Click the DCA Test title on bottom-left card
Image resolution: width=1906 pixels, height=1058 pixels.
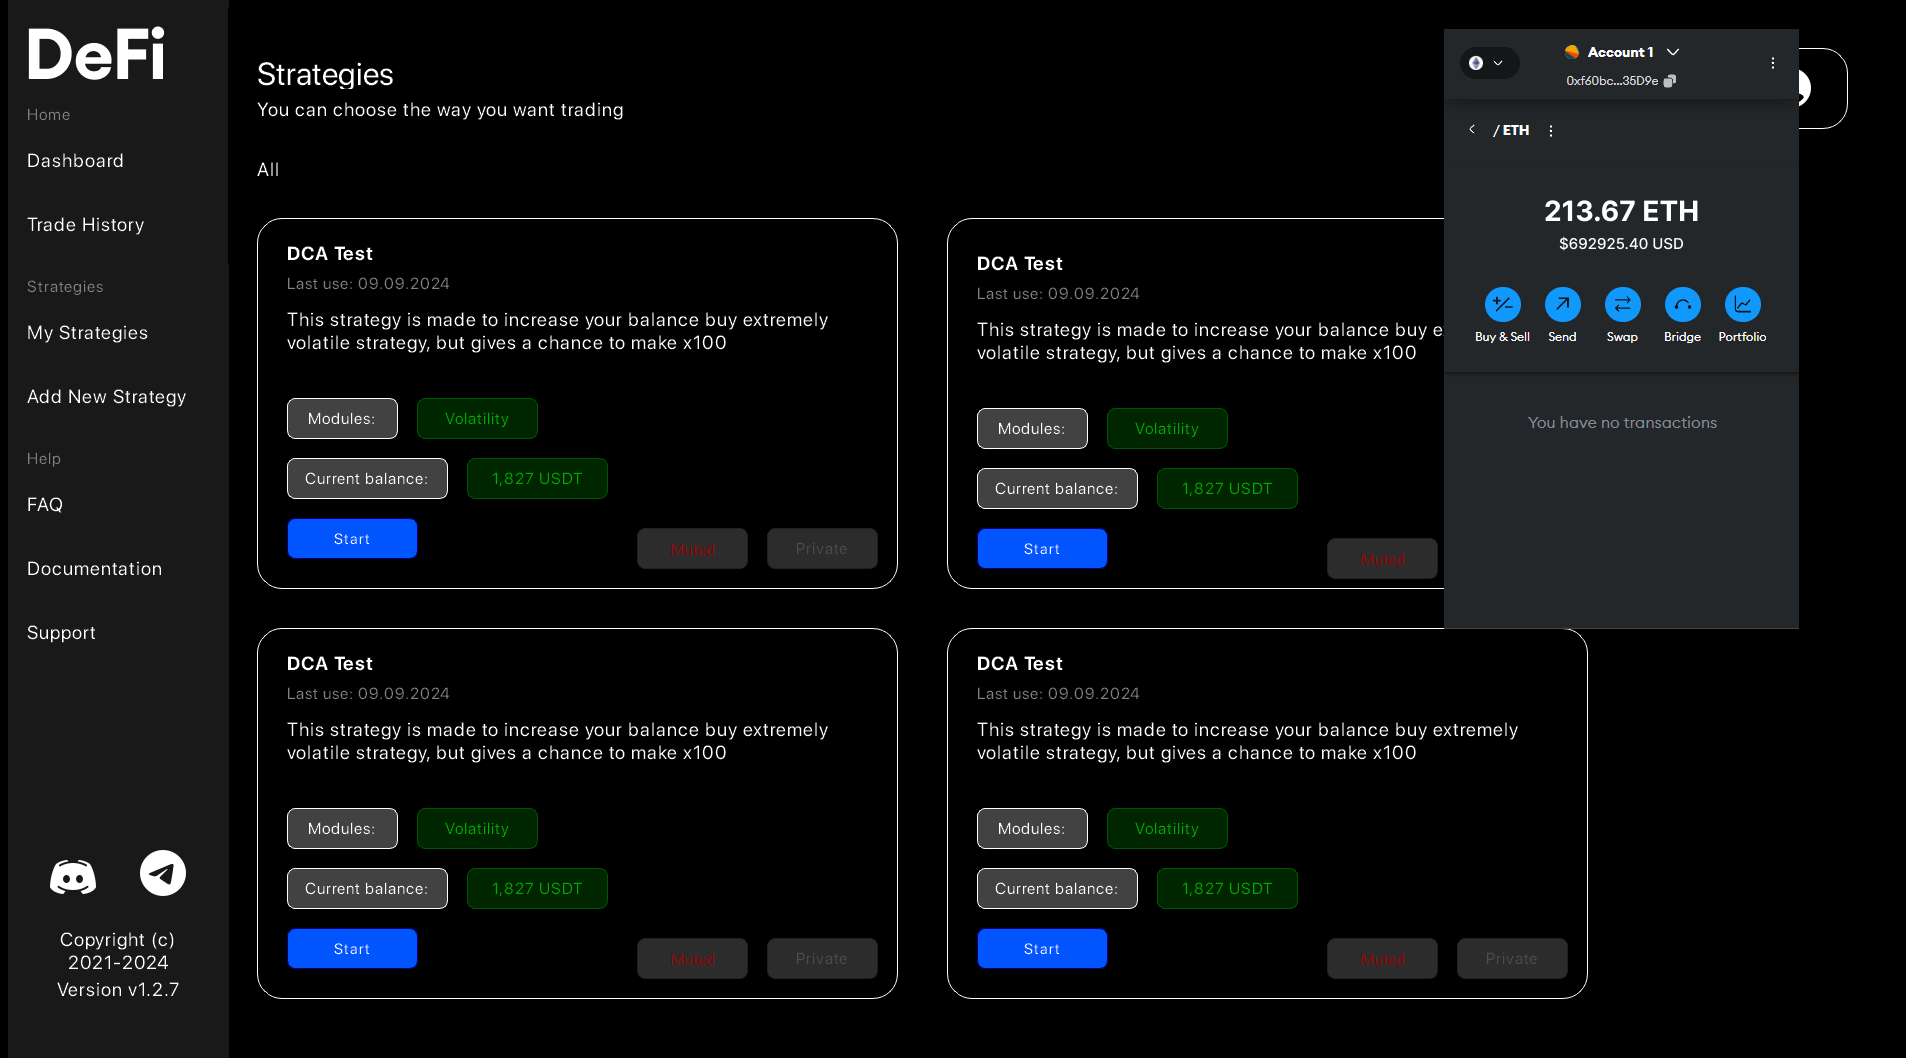tap(329, 664)
